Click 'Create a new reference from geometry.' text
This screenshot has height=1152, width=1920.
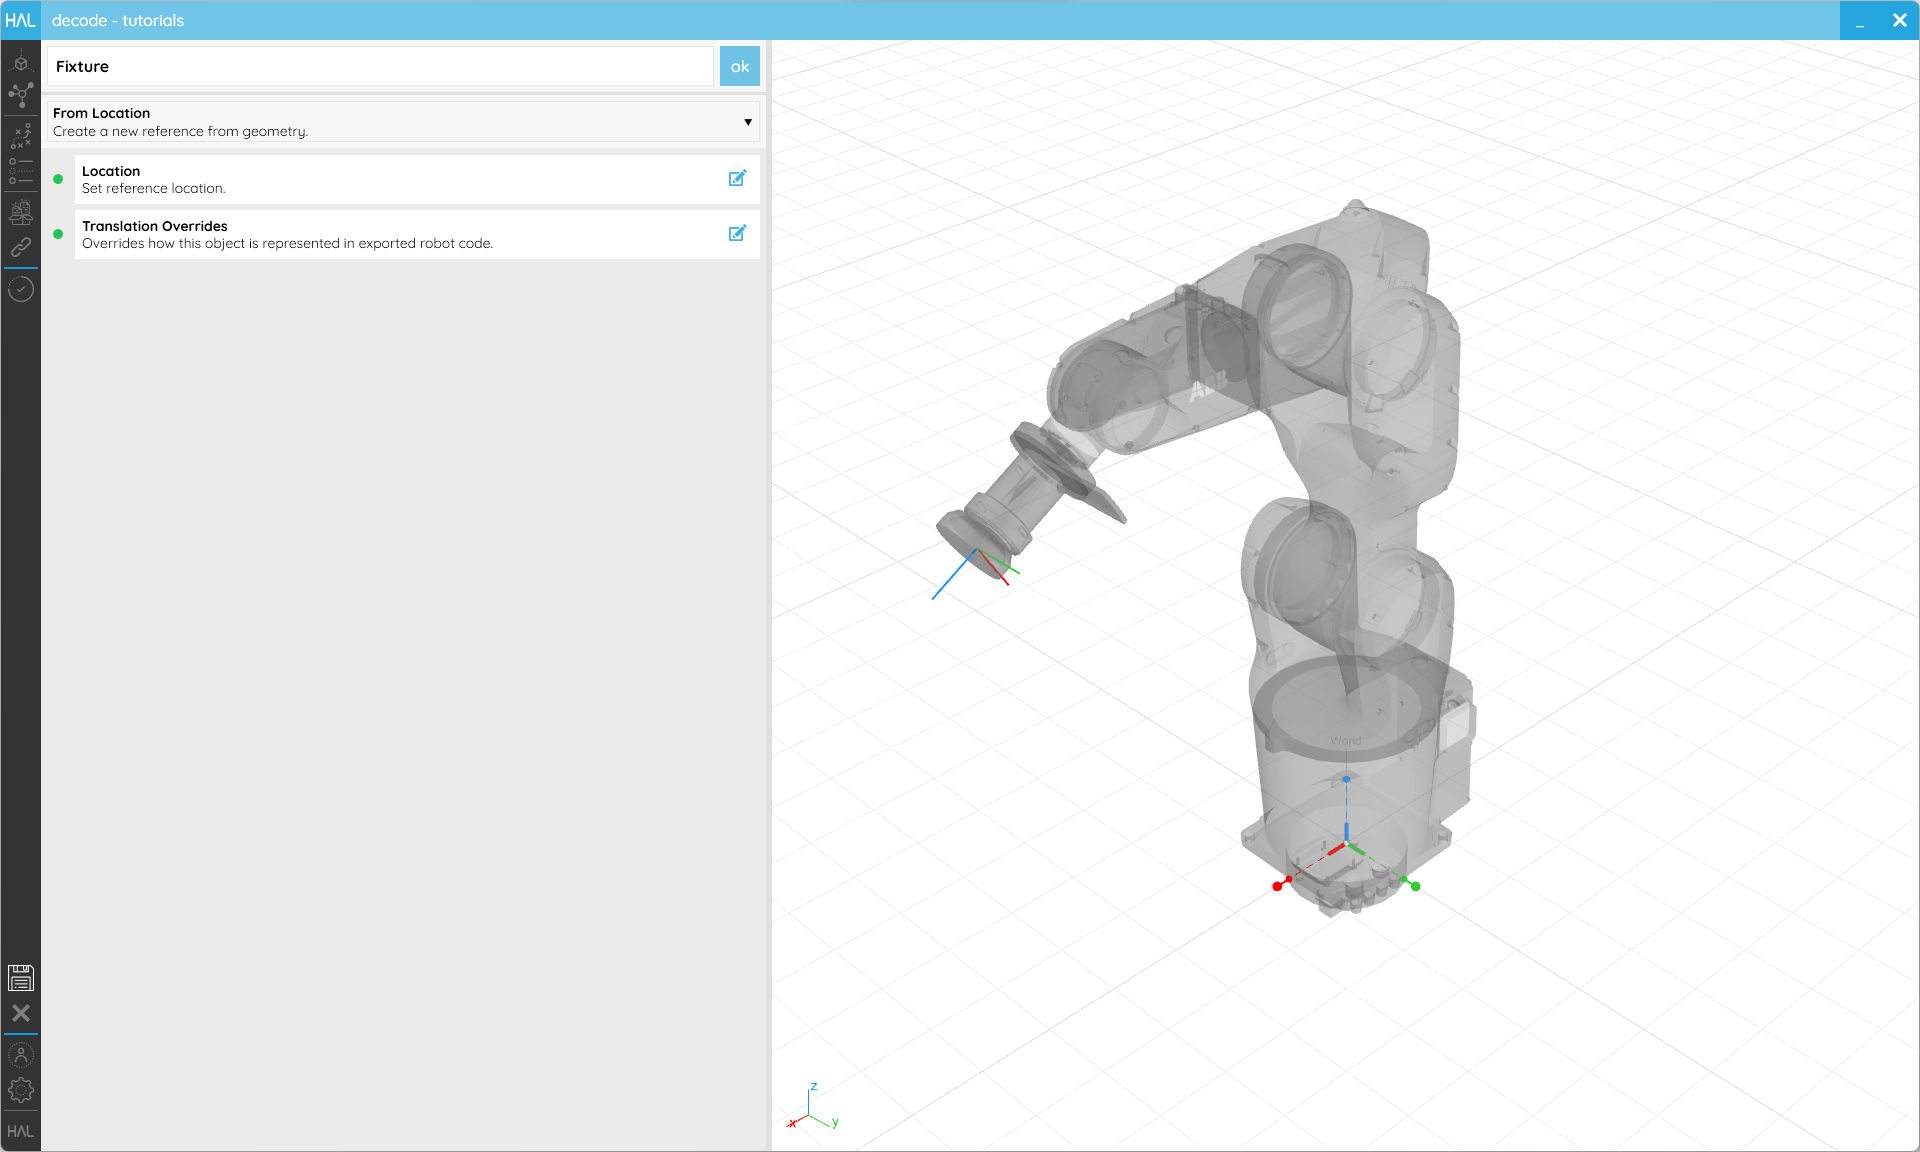pyautogui.click(x=180, y=131)
